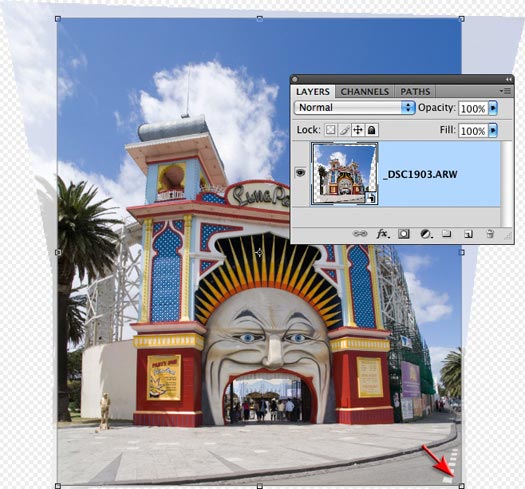Create new adjustment layer icon
Screen dimensions: 525x489
(x=426, y=234)
